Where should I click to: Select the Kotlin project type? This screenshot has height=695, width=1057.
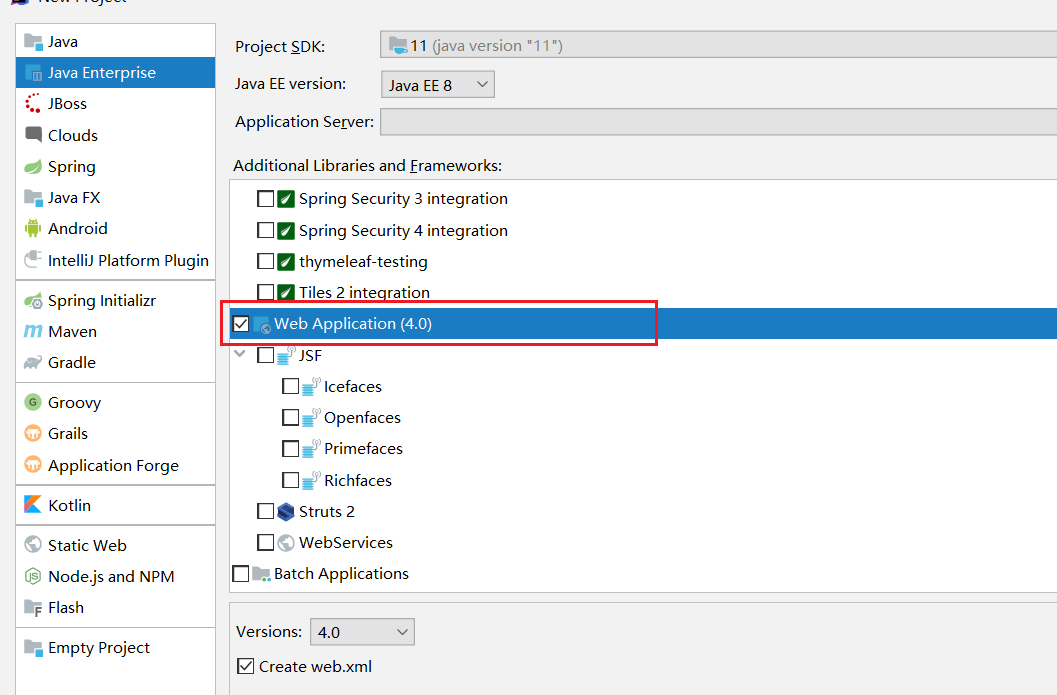click(115, 506)
